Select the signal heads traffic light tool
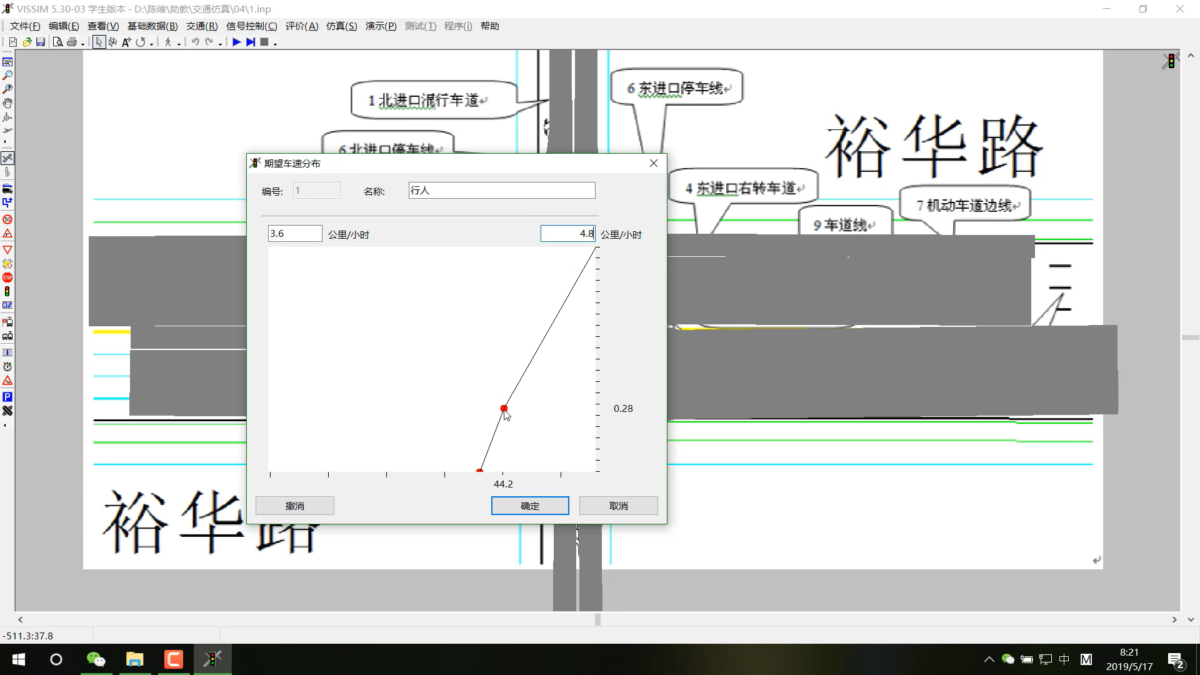 coord(7,291)
